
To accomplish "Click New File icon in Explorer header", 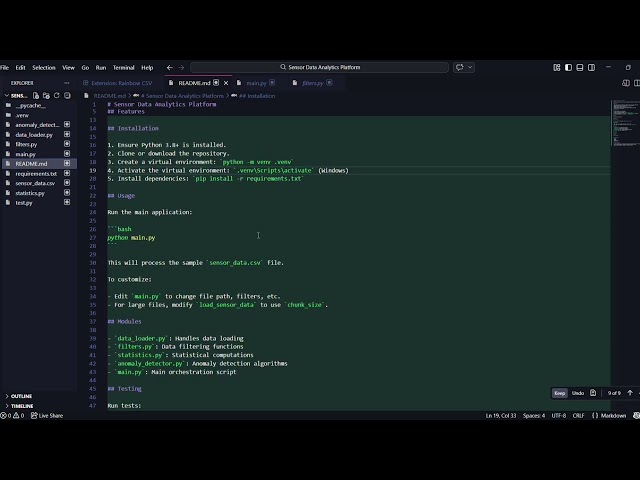I will [36, 96].
